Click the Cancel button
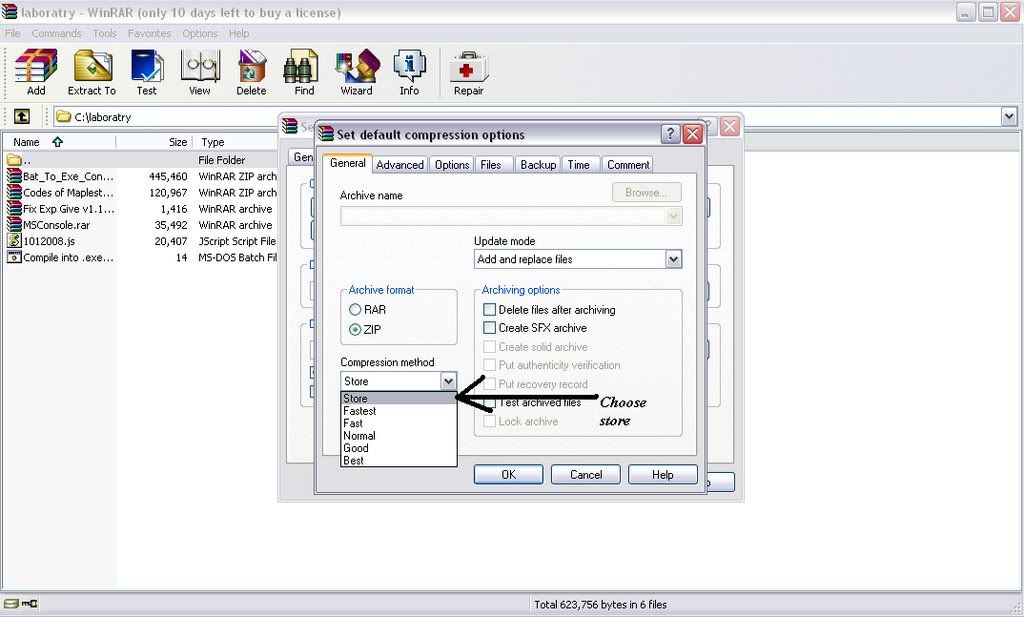Screen dimensions: 1024x617 pos(586,475)
